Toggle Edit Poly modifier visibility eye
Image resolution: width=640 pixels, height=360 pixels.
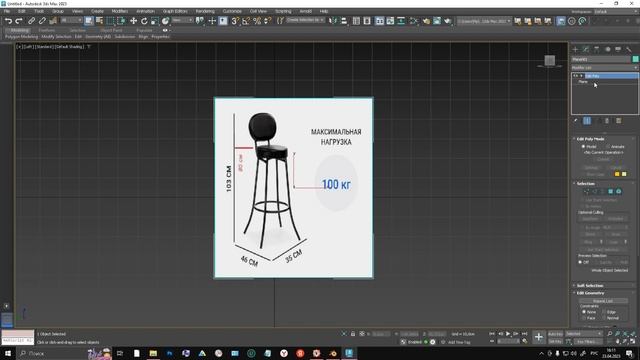[576, 76]
